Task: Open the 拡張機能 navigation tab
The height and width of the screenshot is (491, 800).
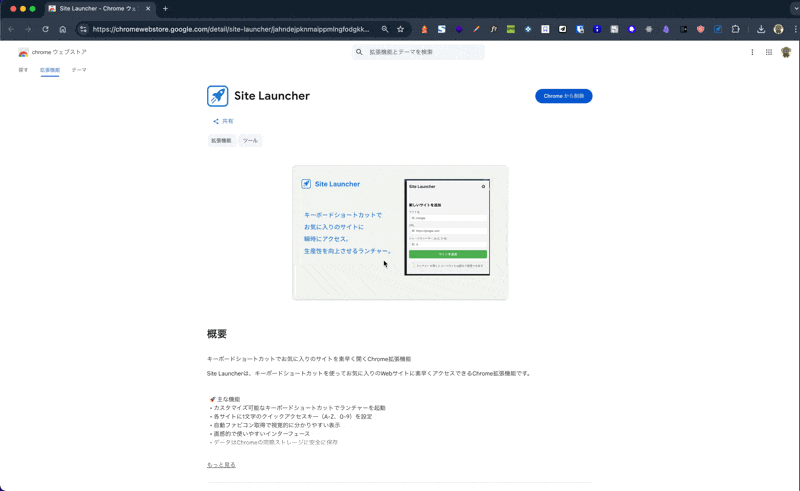Action: 50,70
